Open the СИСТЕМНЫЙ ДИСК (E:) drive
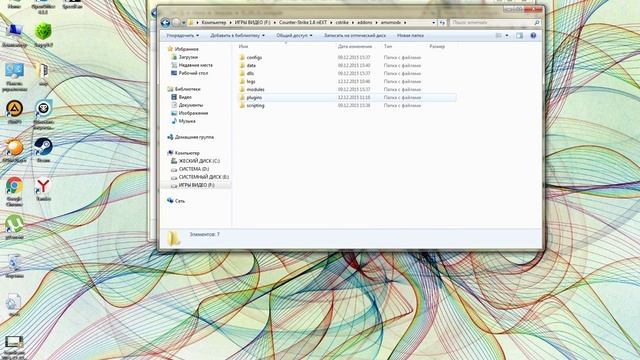Screen dimensions: 640x360 coord(203,177)
